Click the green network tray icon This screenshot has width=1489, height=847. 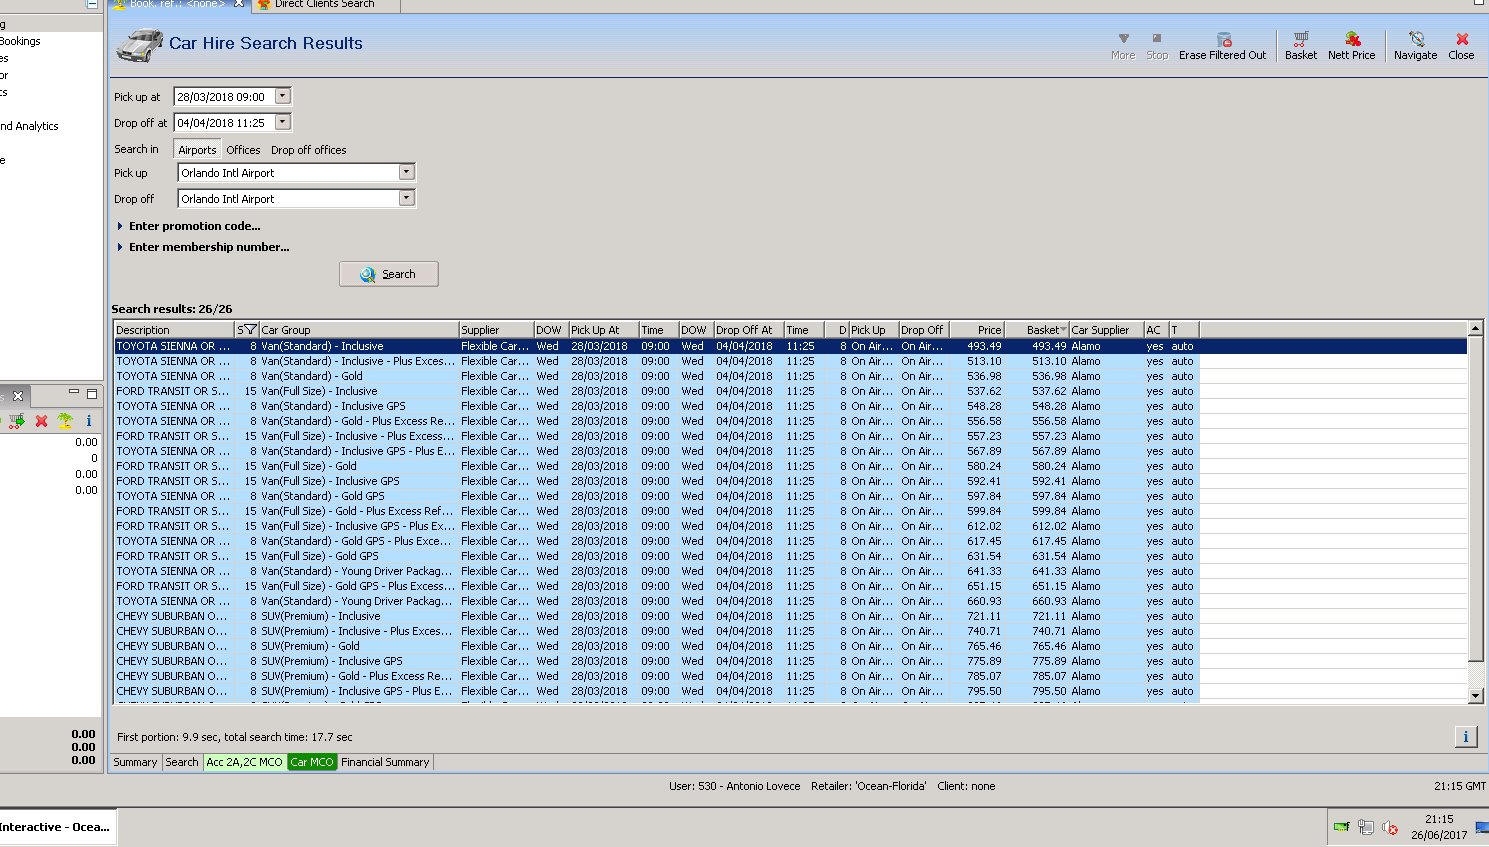(1342, 827)
